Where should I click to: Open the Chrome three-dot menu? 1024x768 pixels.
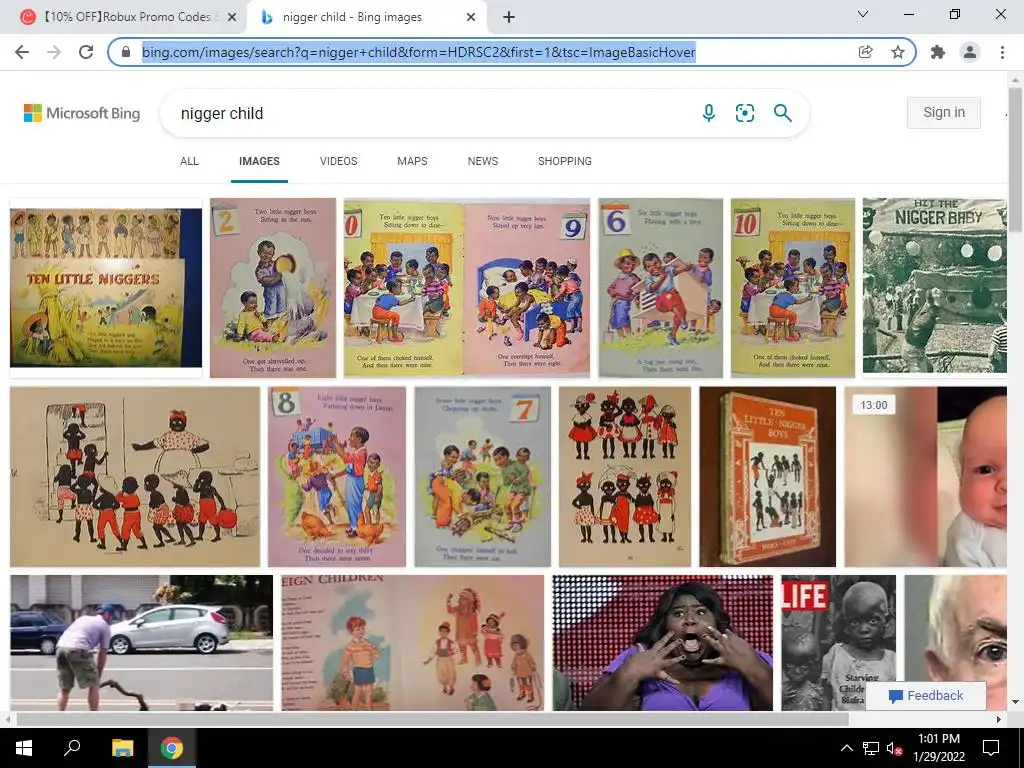pyautogui.click(x=1002, y=52)
